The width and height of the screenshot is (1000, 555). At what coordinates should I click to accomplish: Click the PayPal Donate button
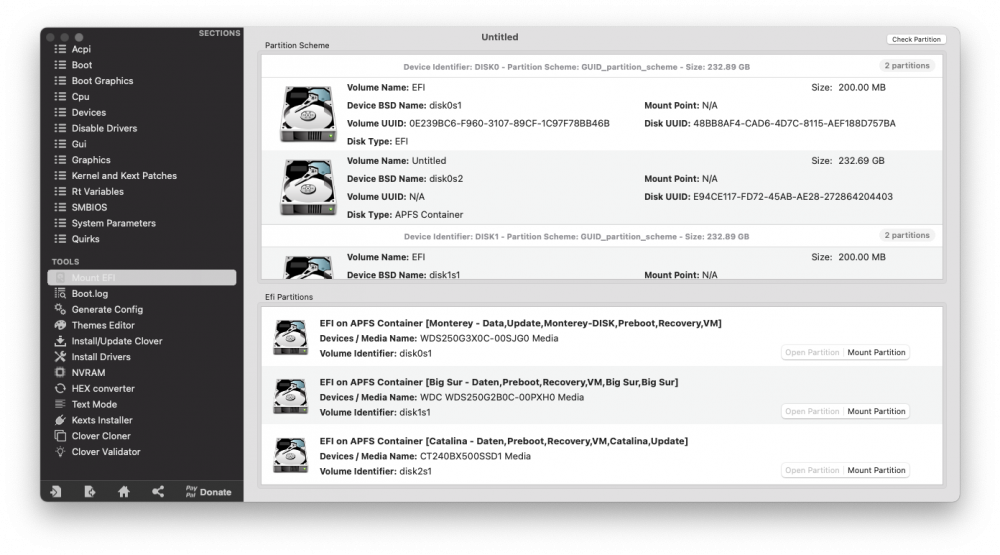(209, 492)
